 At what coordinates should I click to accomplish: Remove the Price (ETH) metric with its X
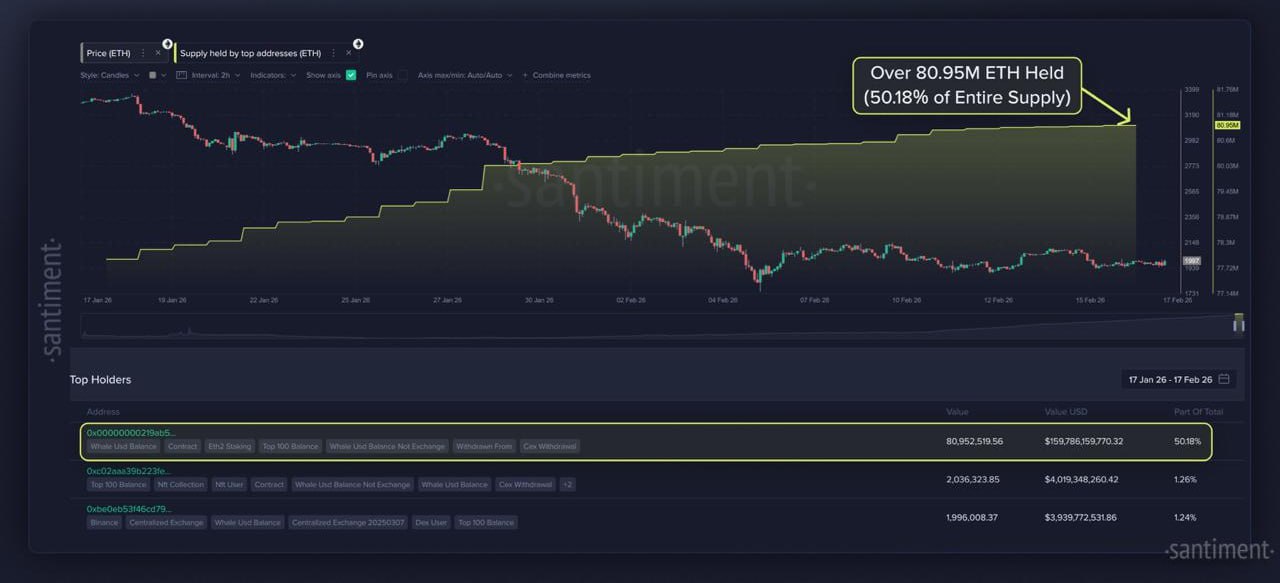(158, 53)
